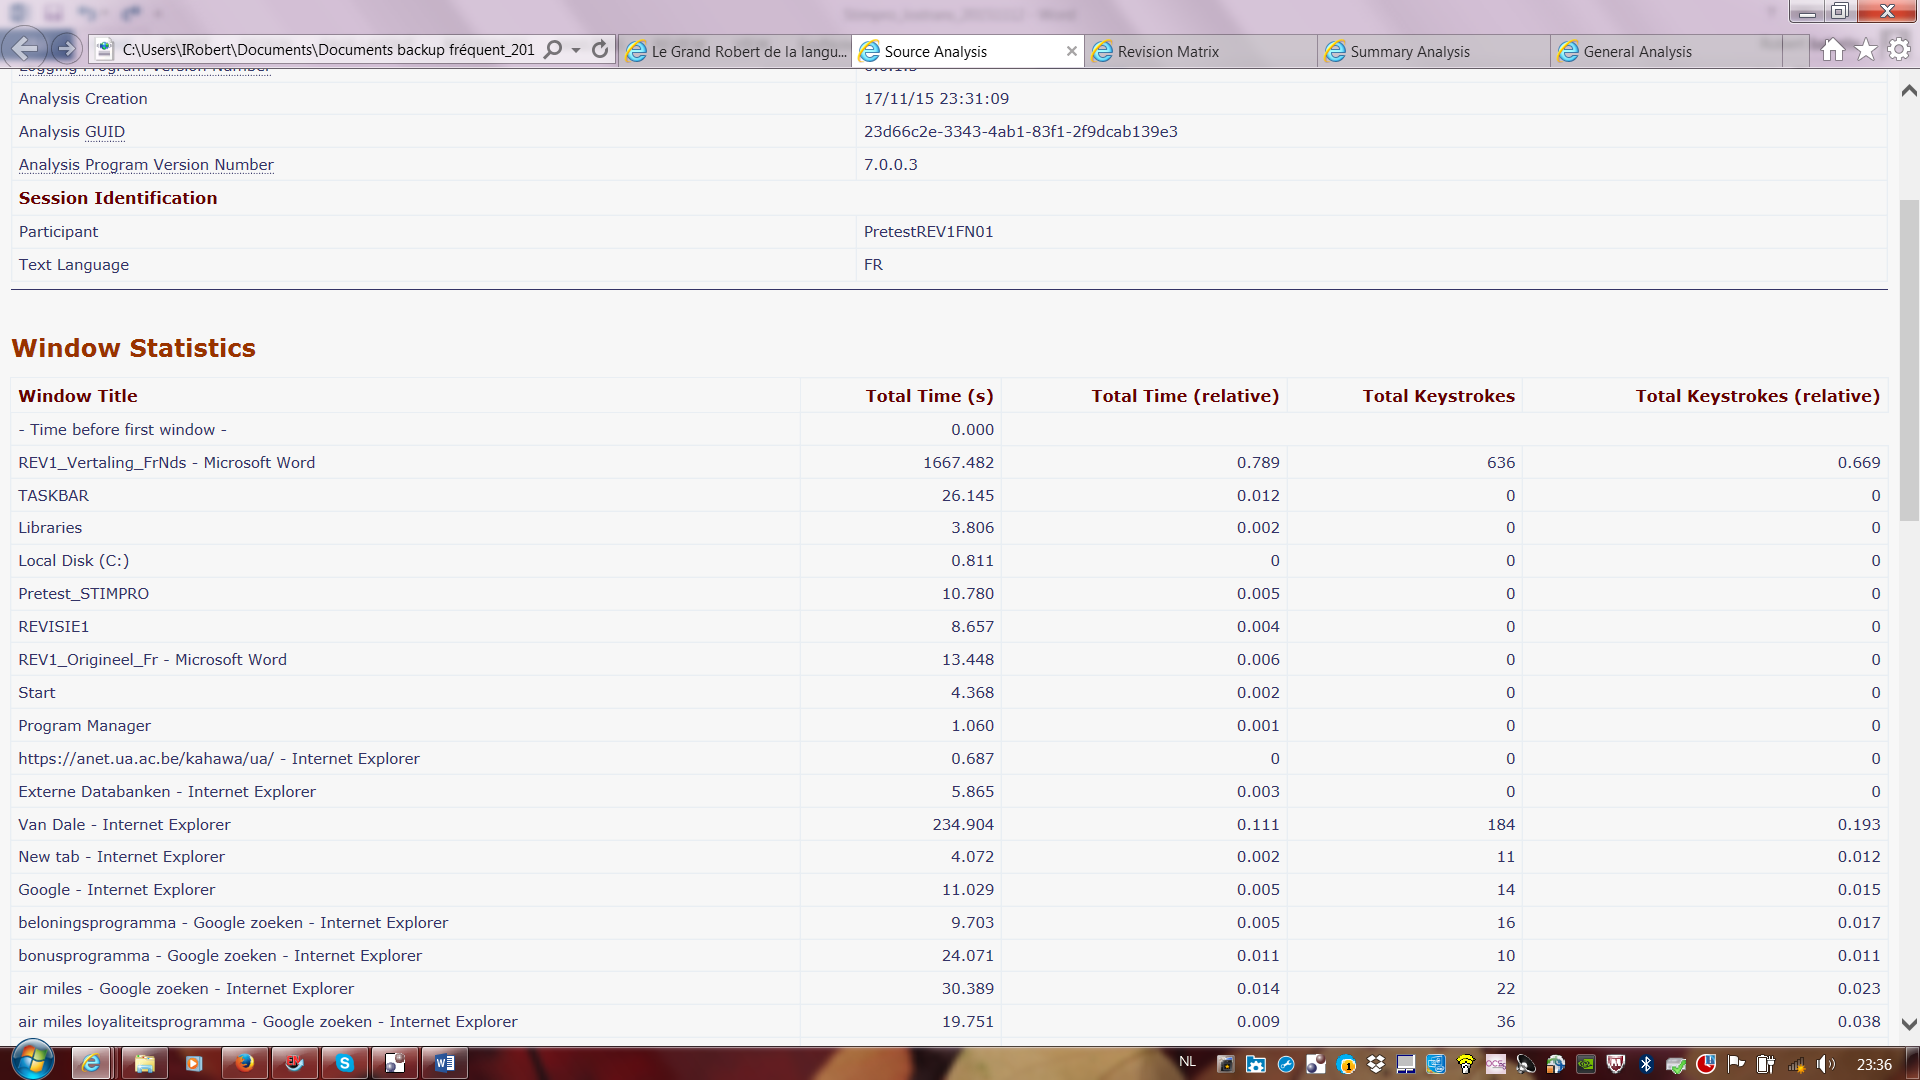Click the address bar file path field
This screenshot has height=1080, width=1920.
pyautogui.click(x=328, y=50)
